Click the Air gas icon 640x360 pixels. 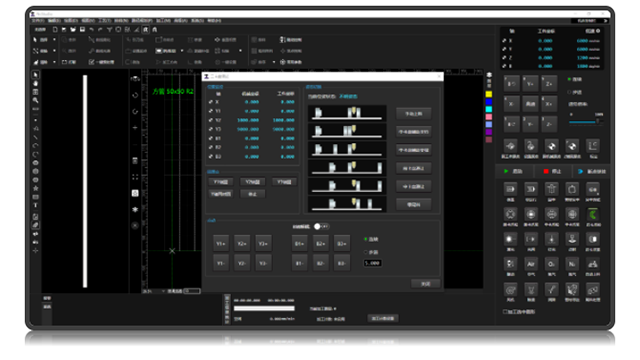click(x=531, y=264)
